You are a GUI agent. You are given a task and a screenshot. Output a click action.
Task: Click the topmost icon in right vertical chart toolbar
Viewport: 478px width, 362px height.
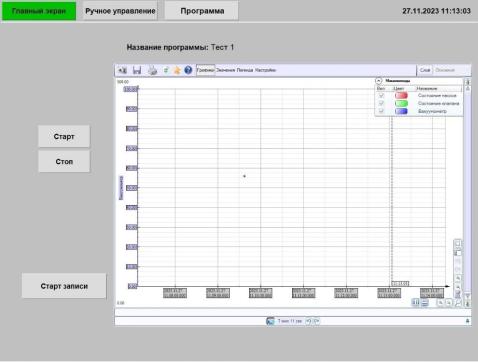coord(458,243)
